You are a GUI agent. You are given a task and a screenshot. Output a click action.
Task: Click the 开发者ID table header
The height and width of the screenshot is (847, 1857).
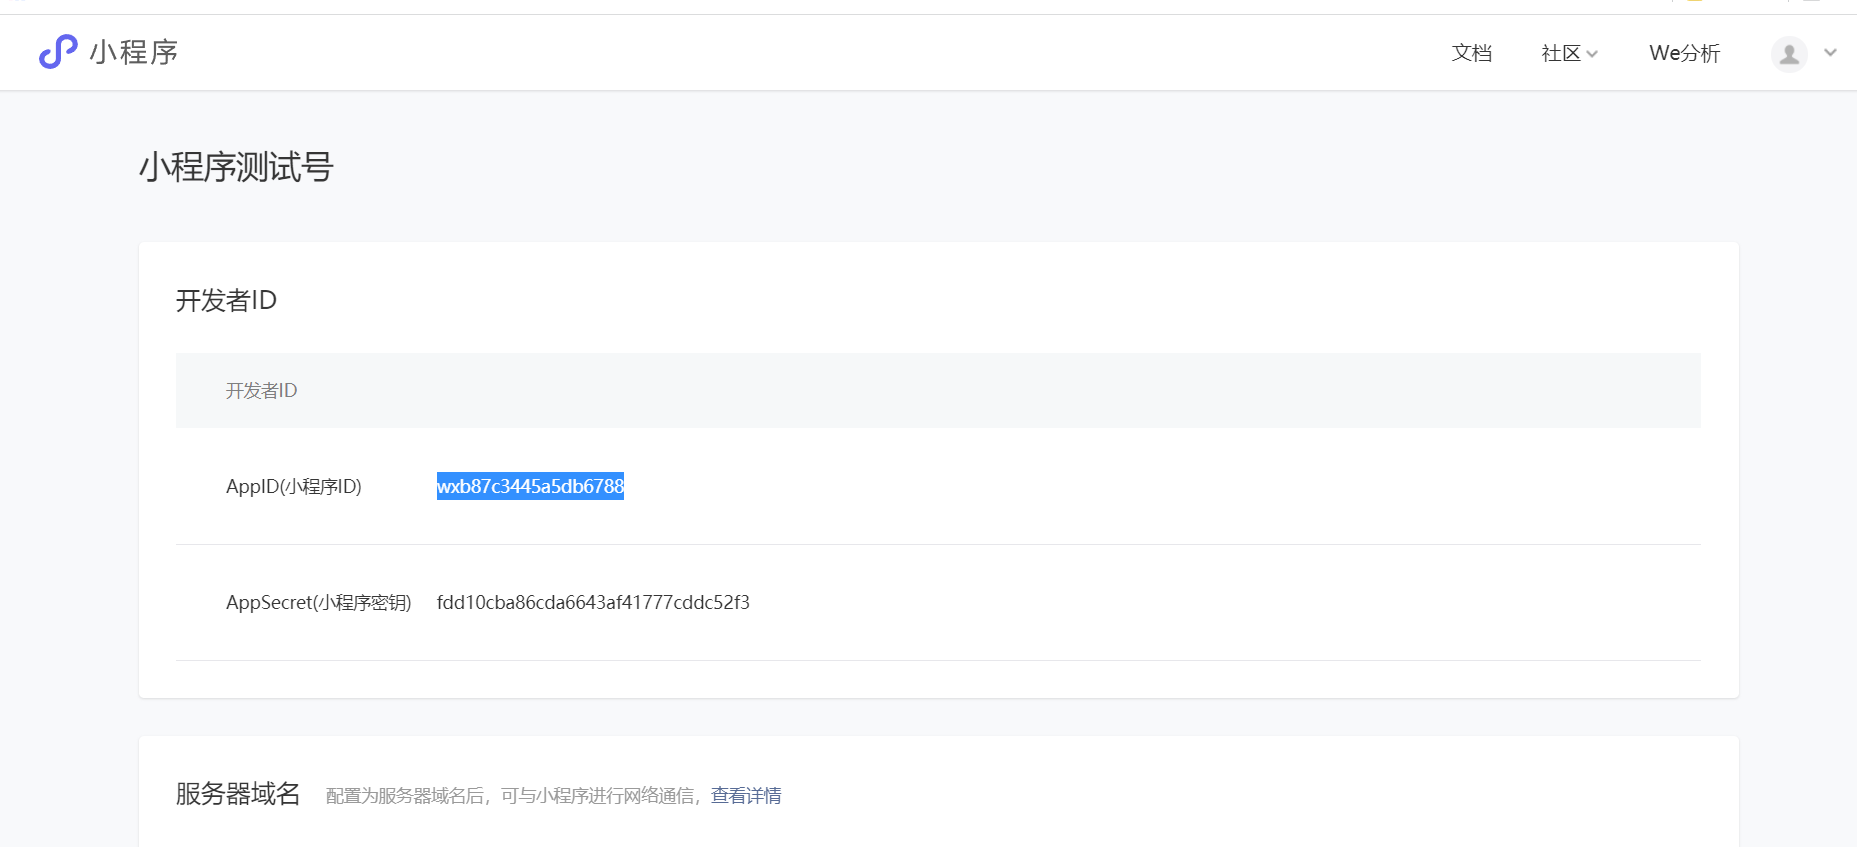[x=261, y=390]
